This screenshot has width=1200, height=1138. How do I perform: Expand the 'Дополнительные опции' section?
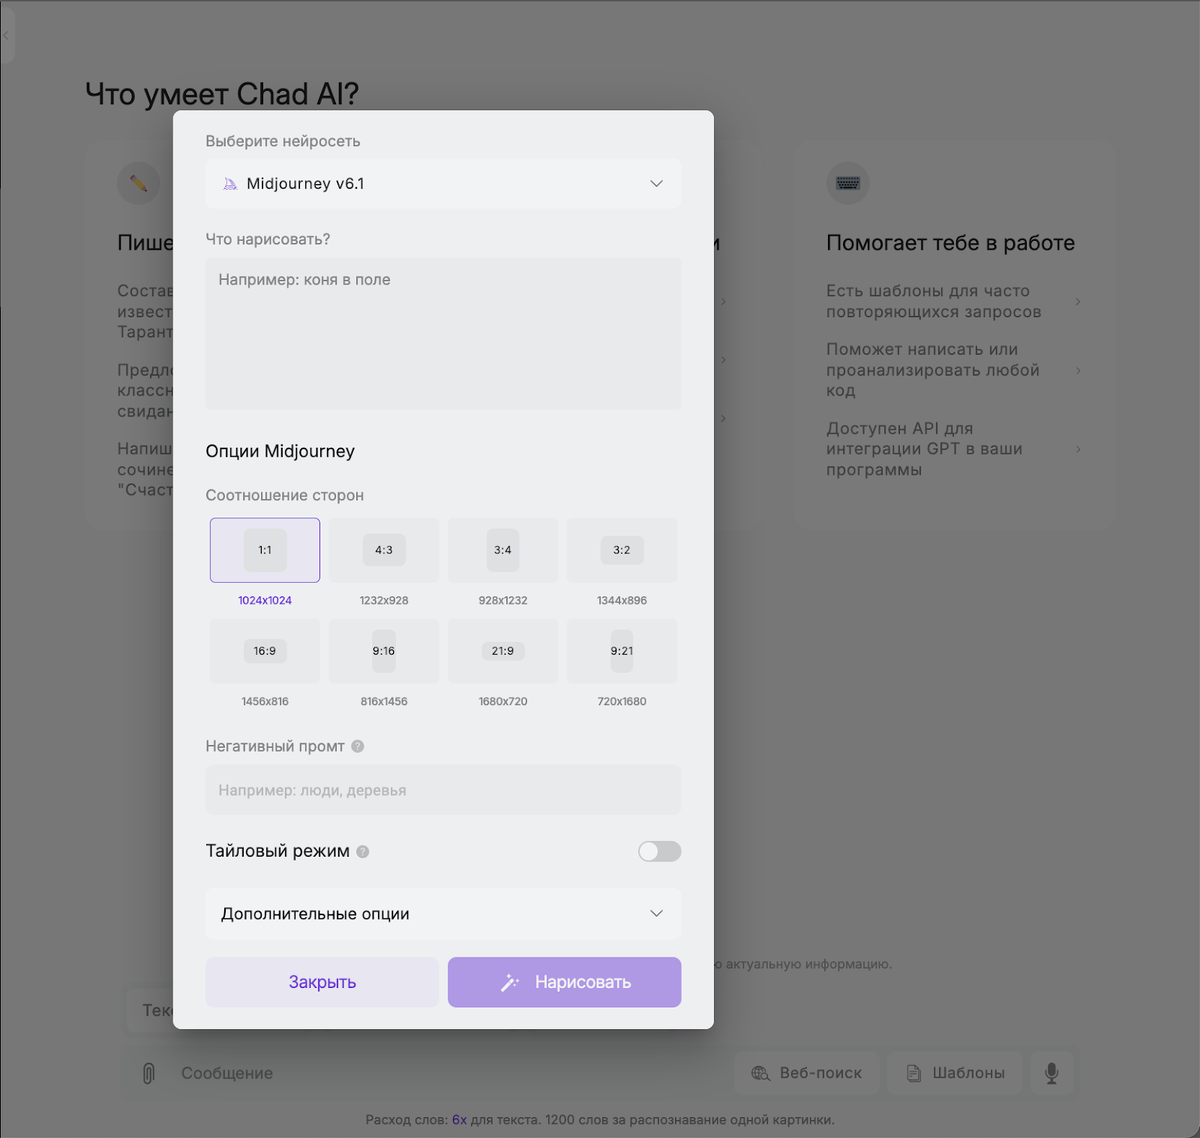click(x=443, y=914)
